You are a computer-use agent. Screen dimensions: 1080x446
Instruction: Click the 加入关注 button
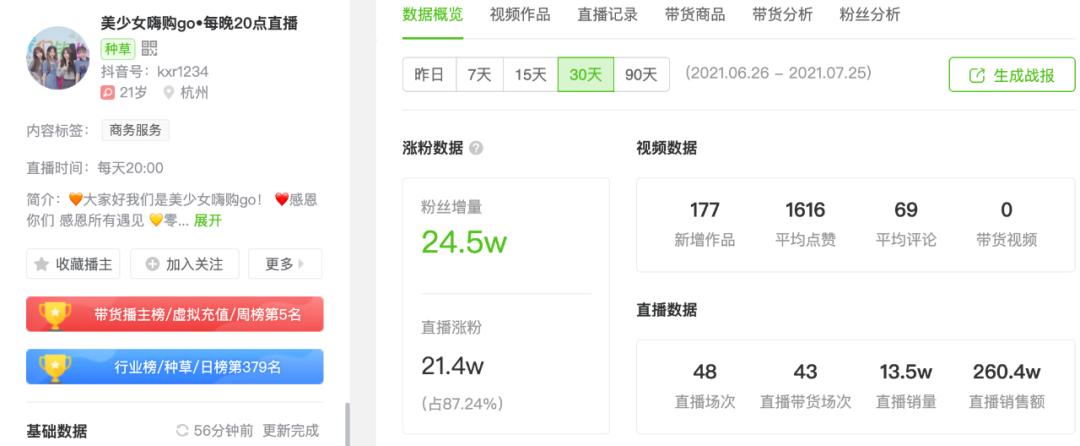point(184,264)
